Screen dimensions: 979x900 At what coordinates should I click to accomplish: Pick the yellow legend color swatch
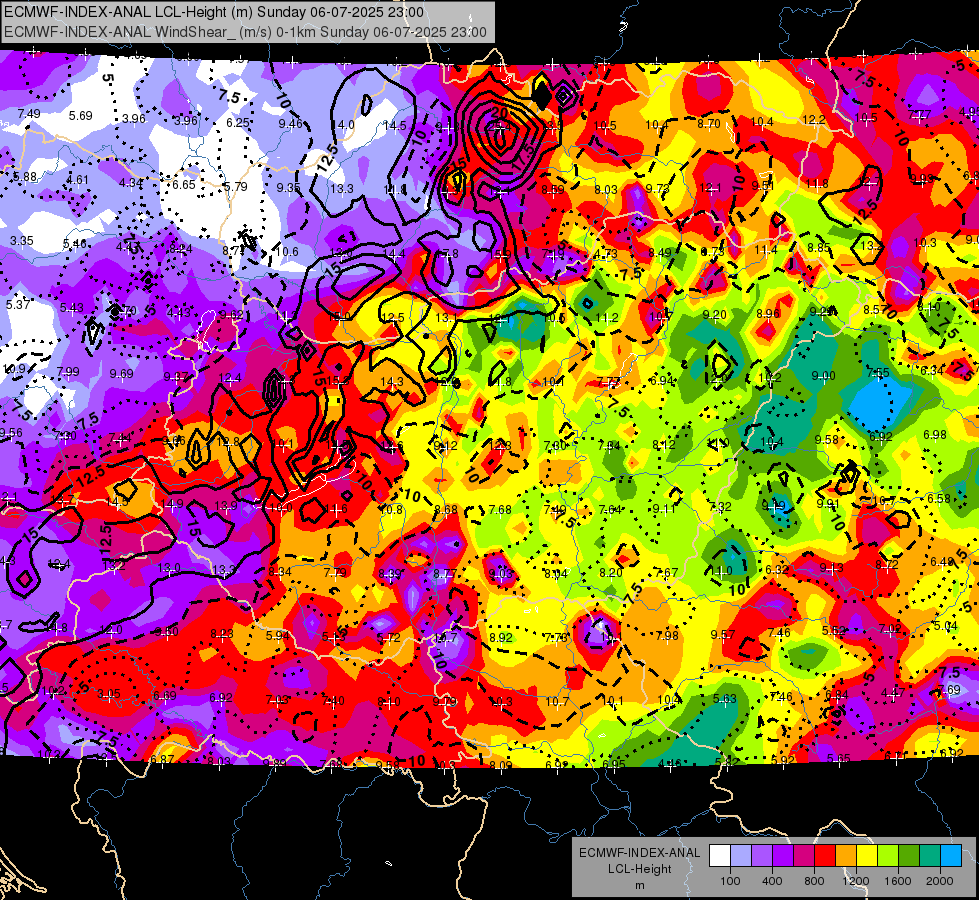(x=867, y=856)
